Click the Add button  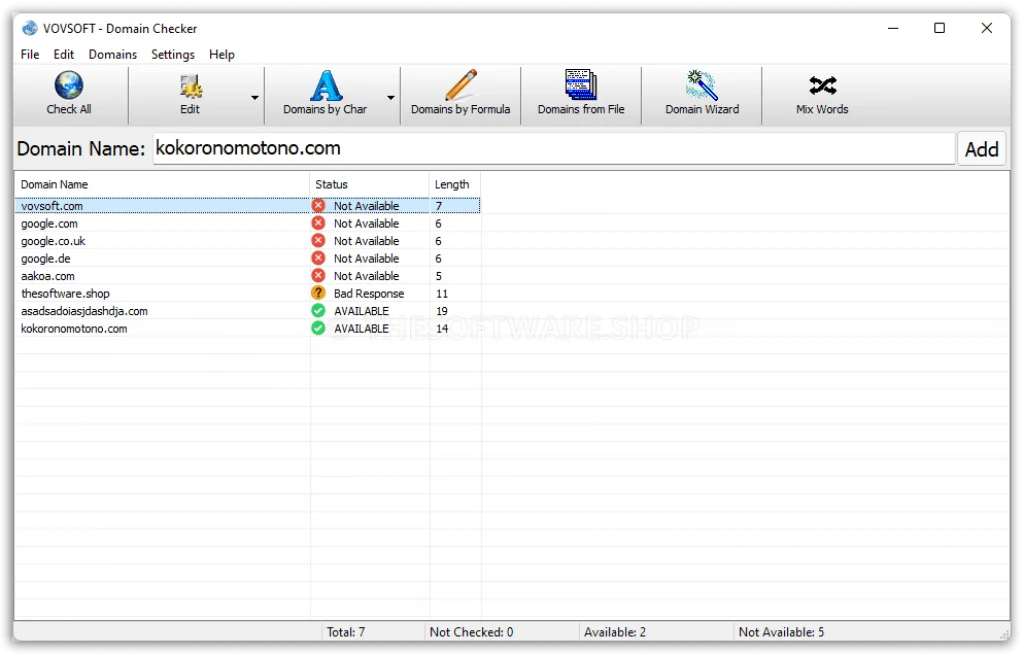pyautogui.click(x=982, y=149)
